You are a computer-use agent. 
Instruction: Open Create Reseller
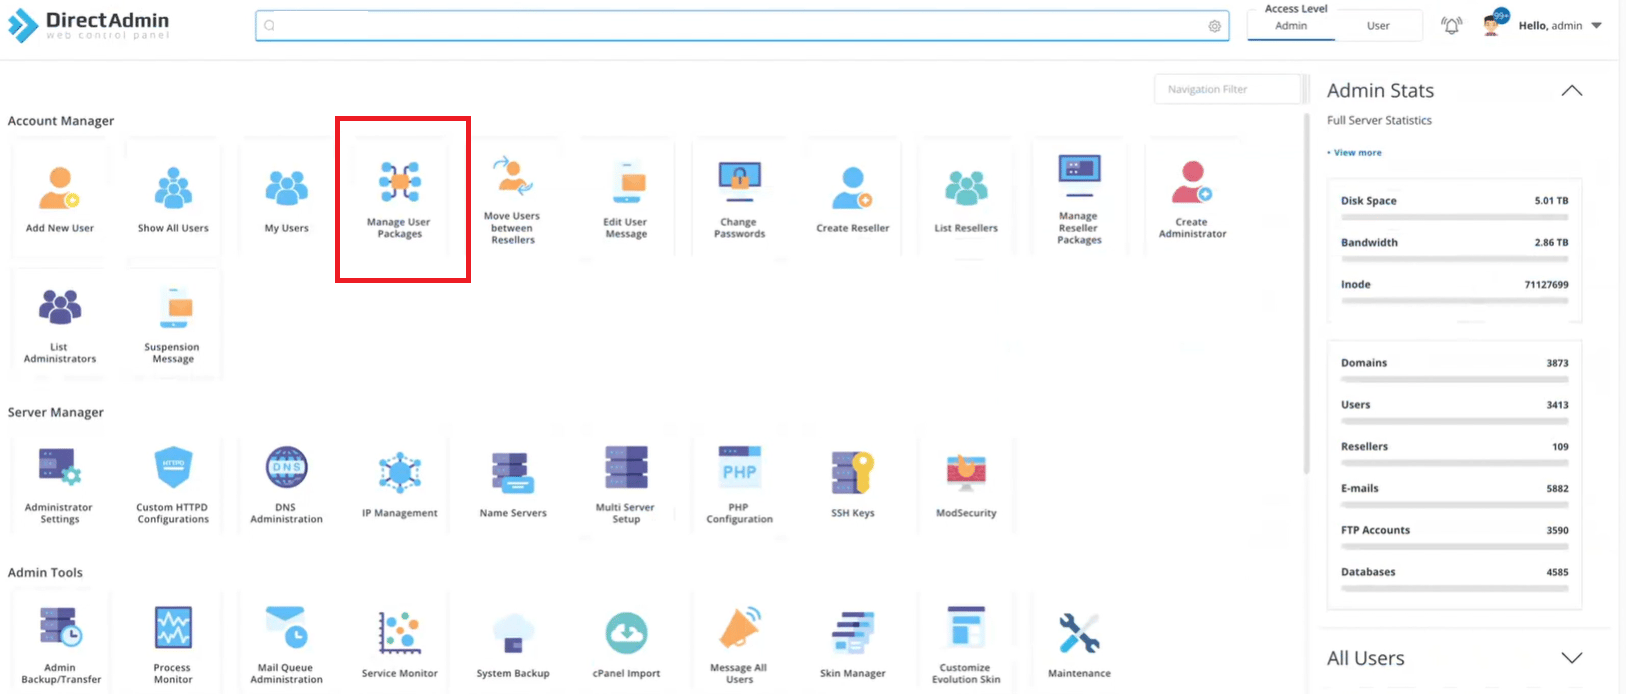tap(853, 198)
